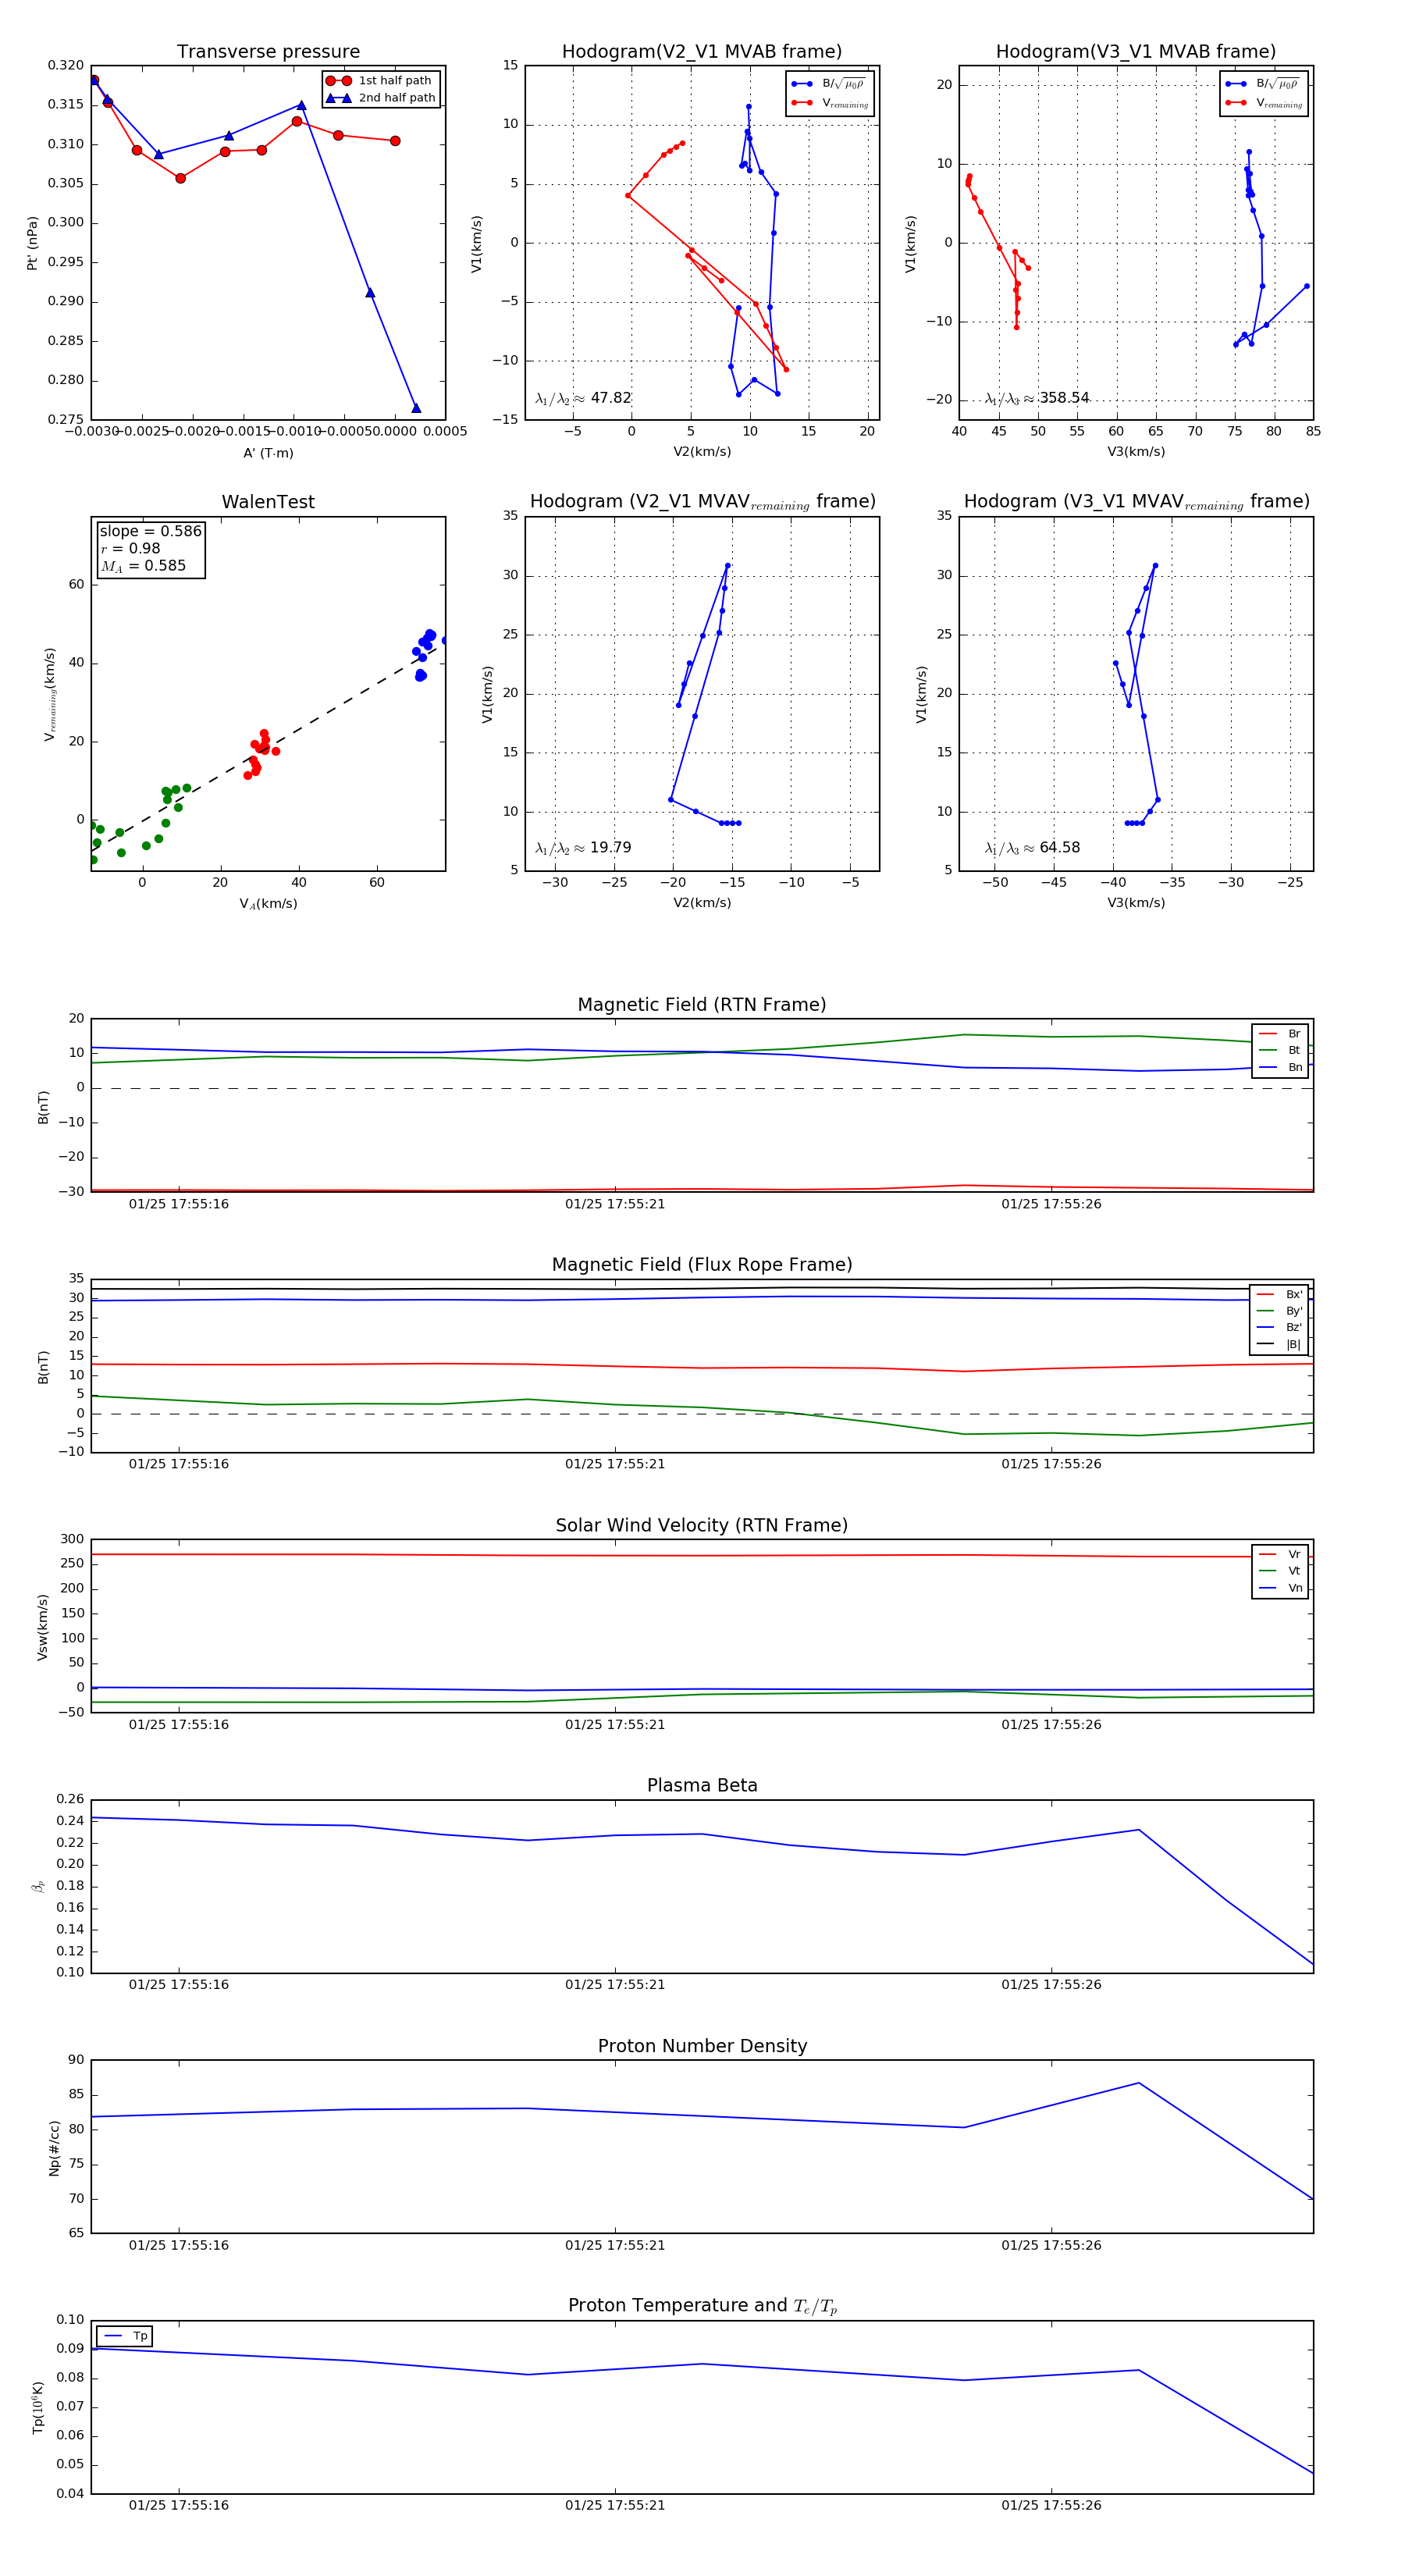Click the "Proton Temperature and Te/Tp" title
1405x2576 pixels.
[x=702, y=2306]
